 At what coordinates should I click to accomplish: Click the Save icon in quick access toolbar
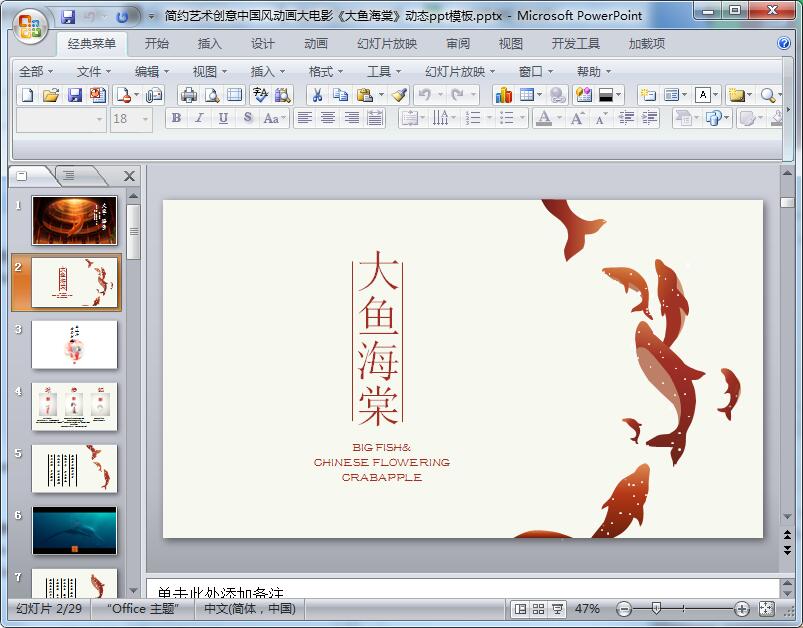click(x=68, y=16)
